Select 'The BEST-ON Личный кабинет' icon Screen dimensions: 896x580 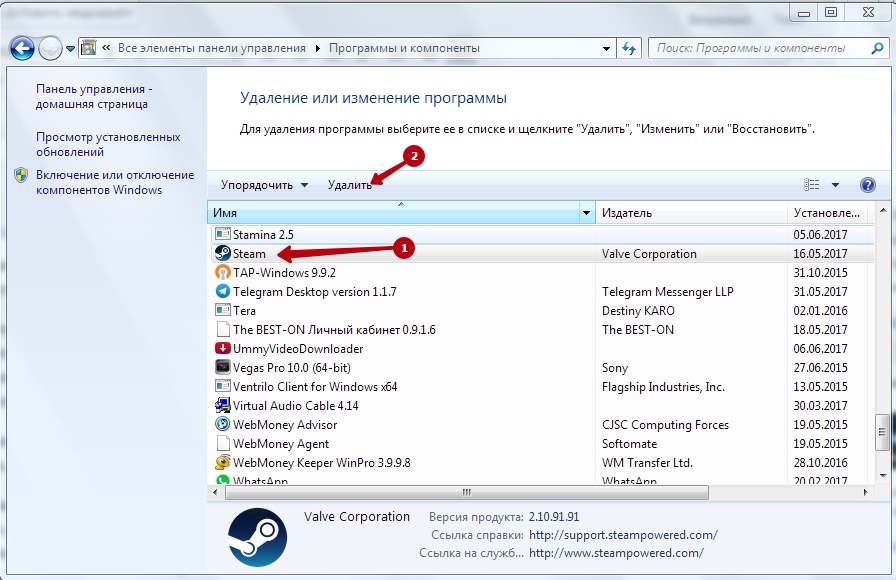[222, 329]
